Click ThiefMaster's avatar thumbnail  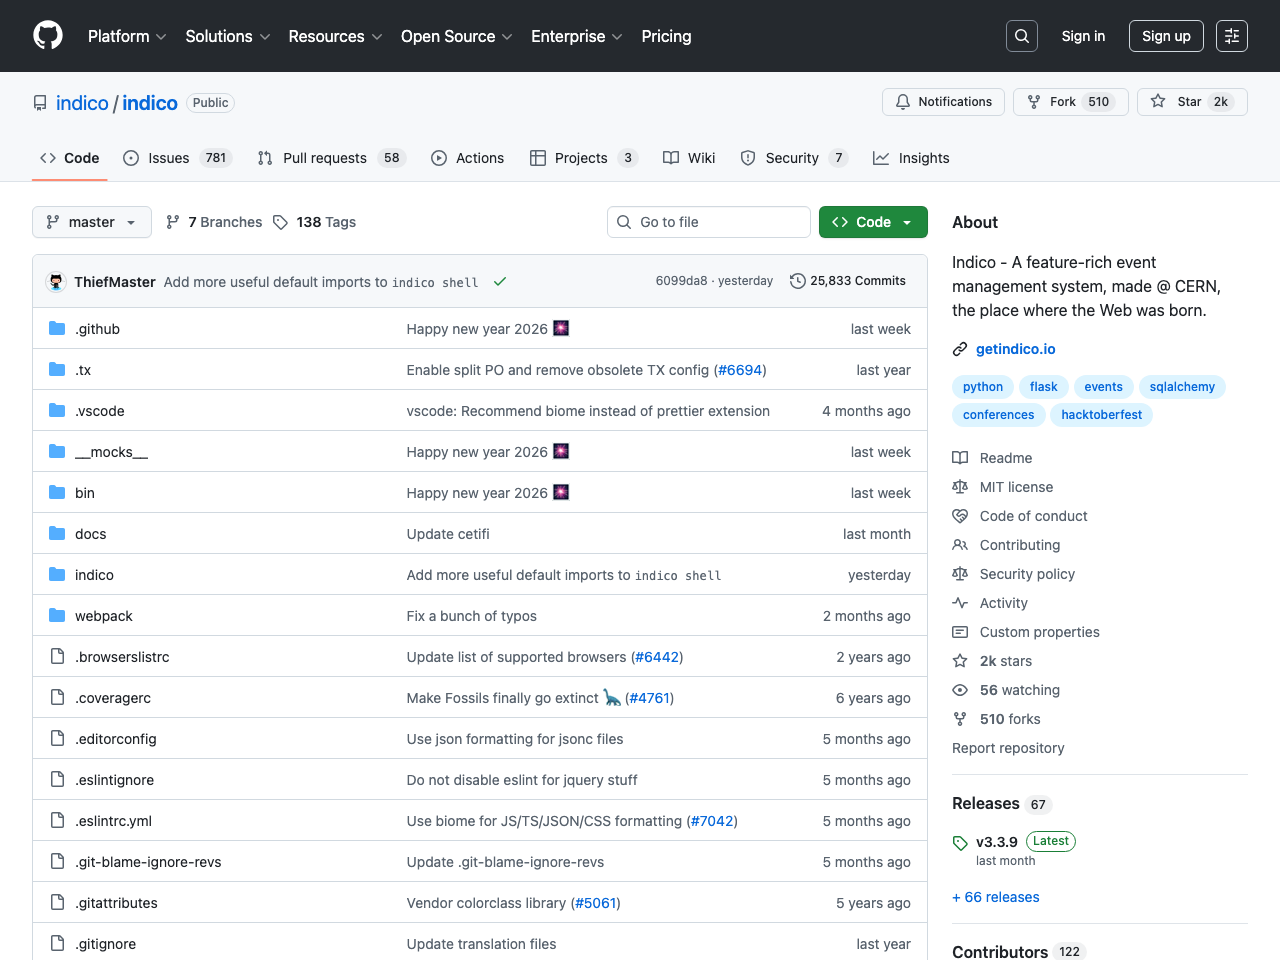[55, 281]
